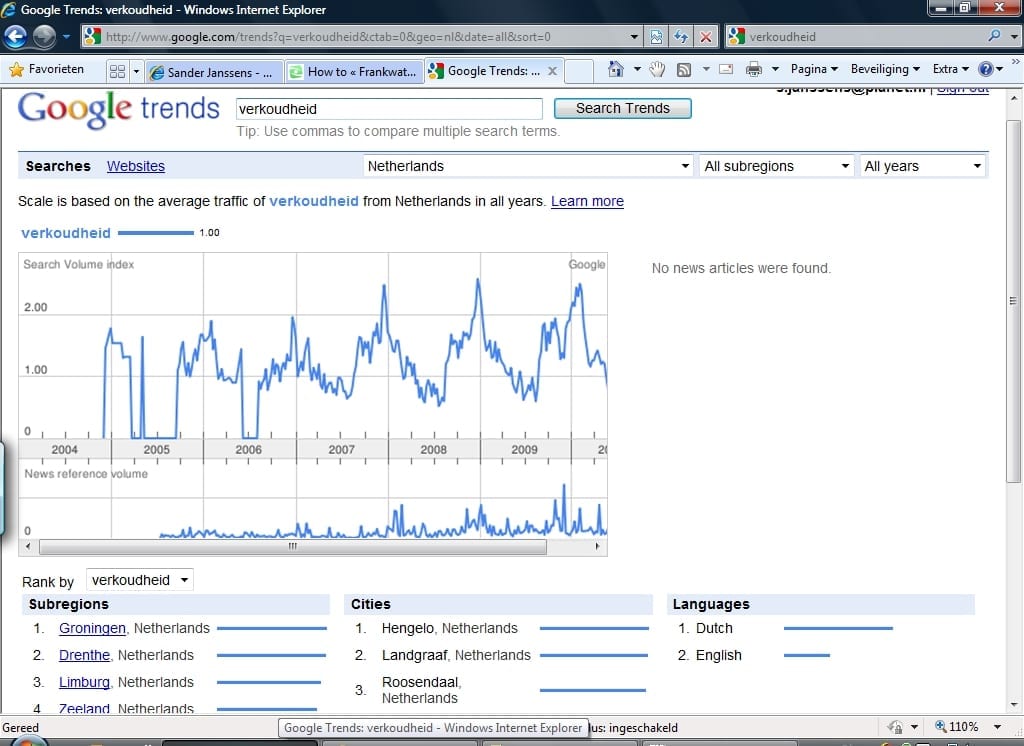Open the Learn more link
This screenshot has width=1024, height=746.
click(x=587, y=201)
